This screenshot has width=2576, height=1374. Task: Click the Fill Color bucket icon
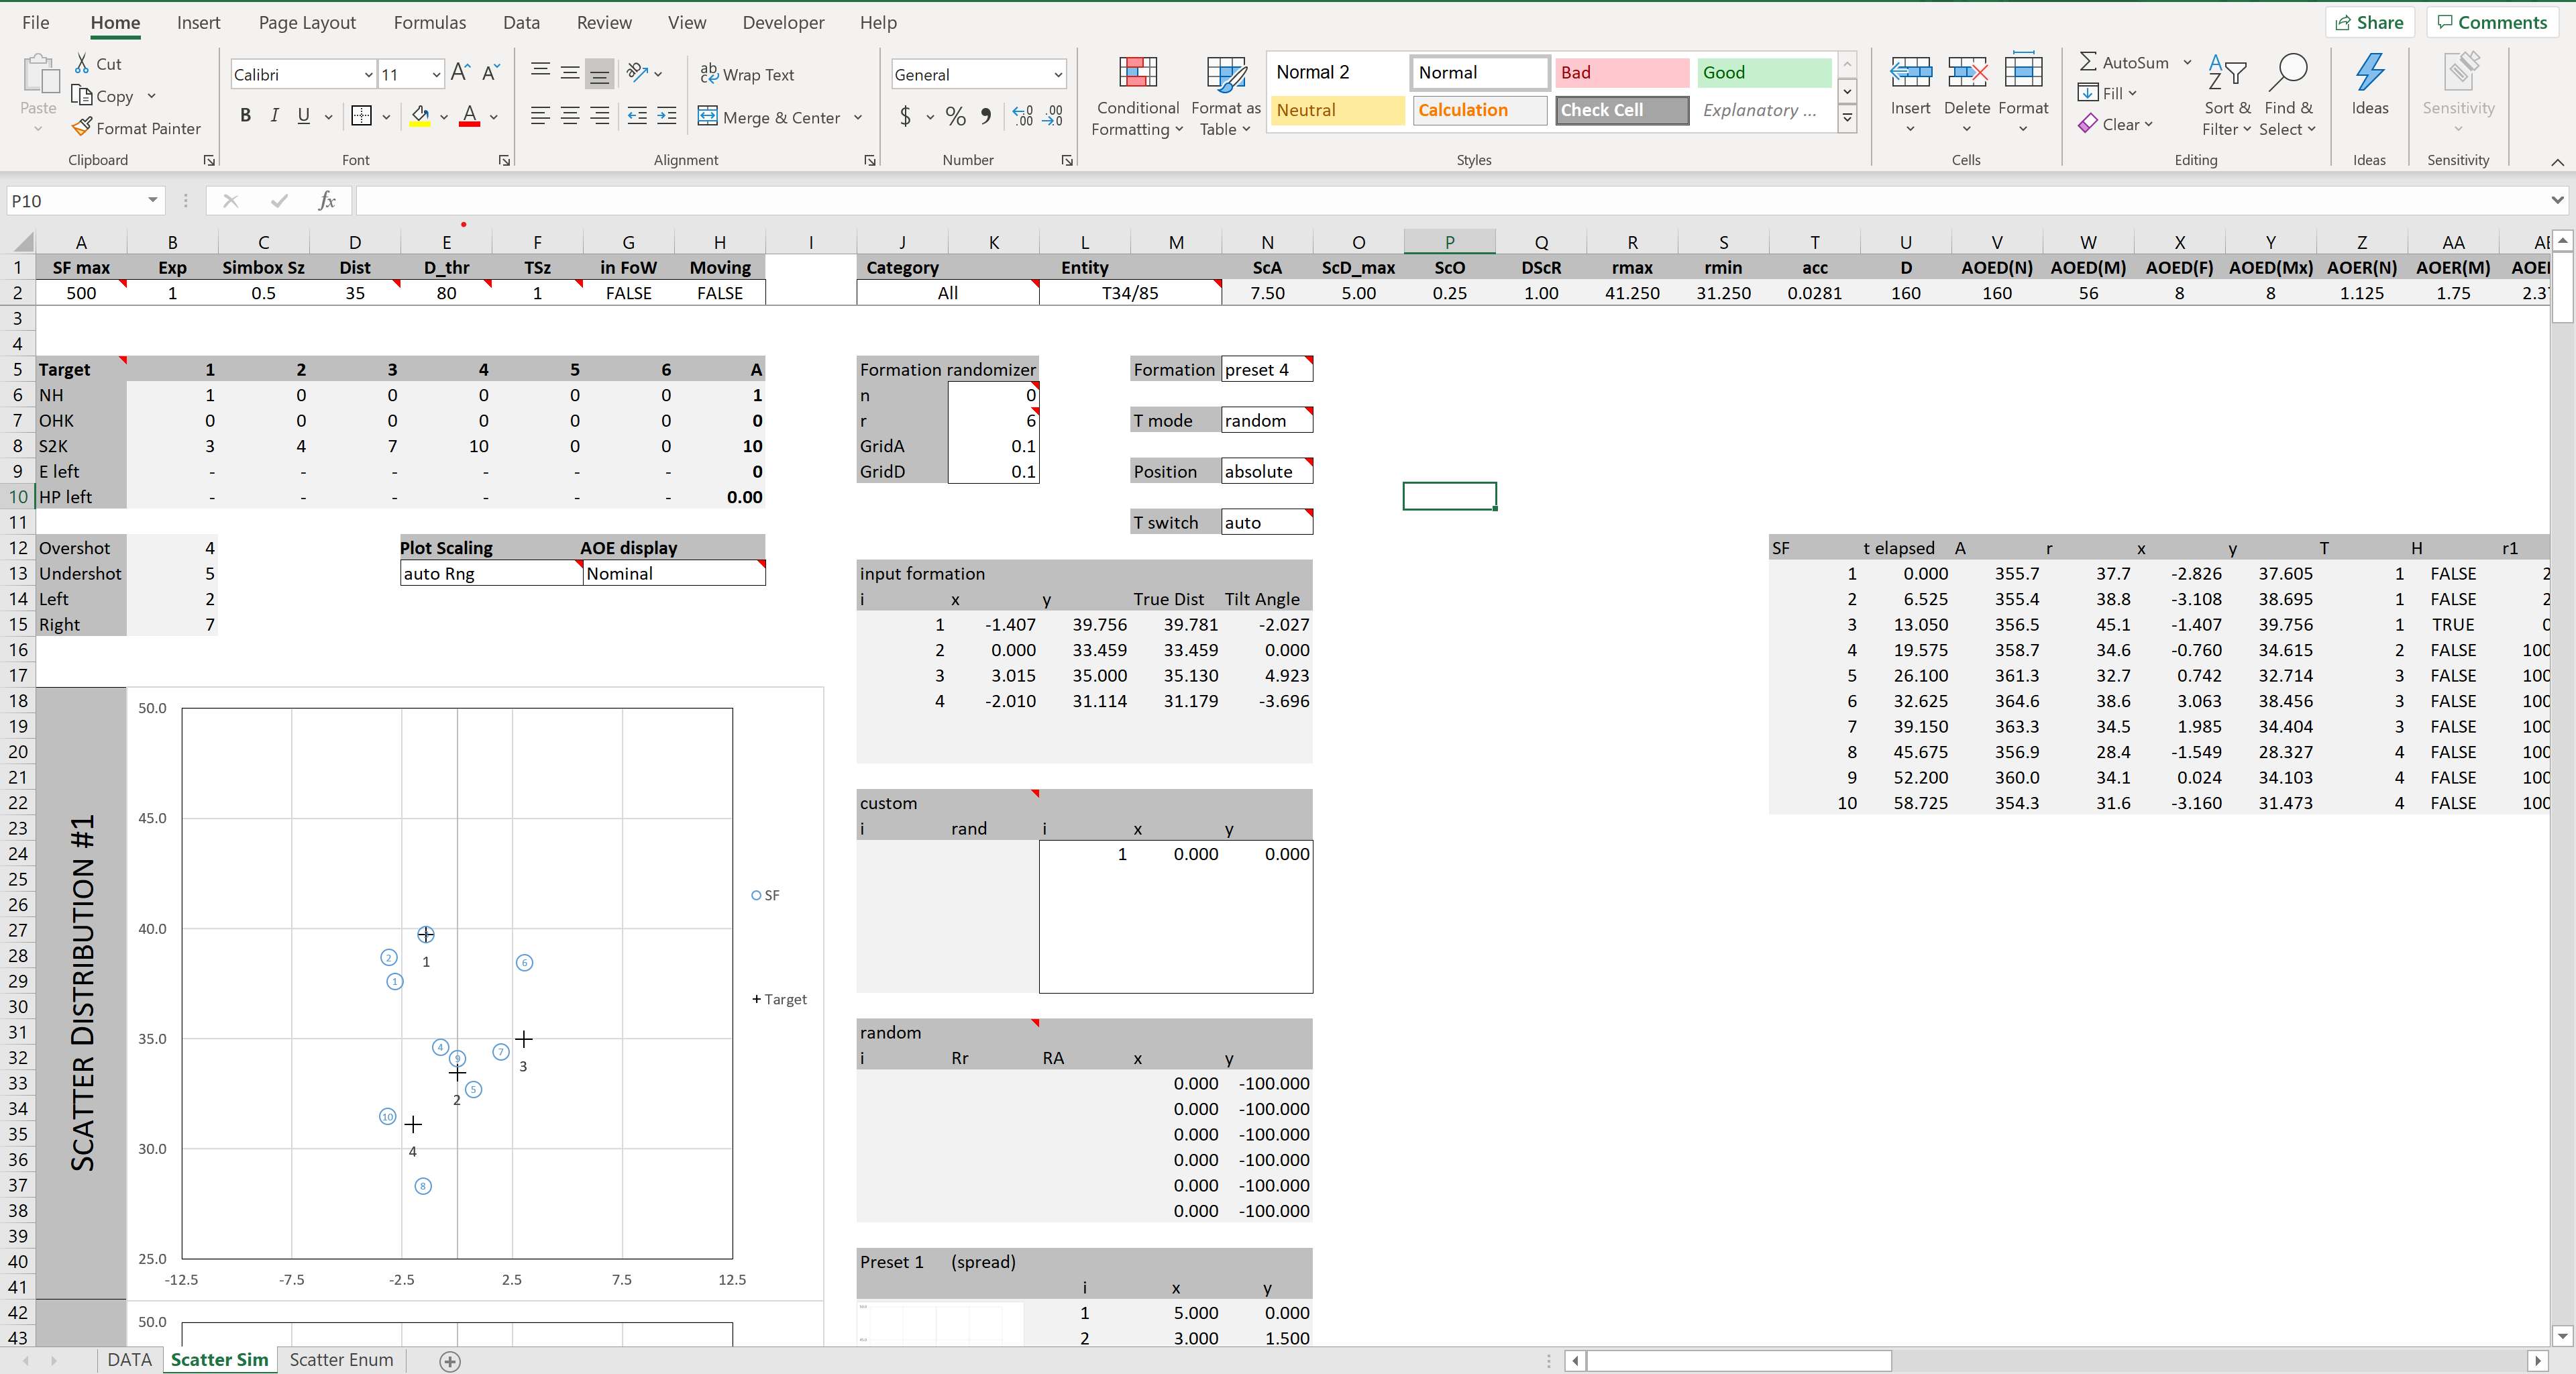pos(421,116)
